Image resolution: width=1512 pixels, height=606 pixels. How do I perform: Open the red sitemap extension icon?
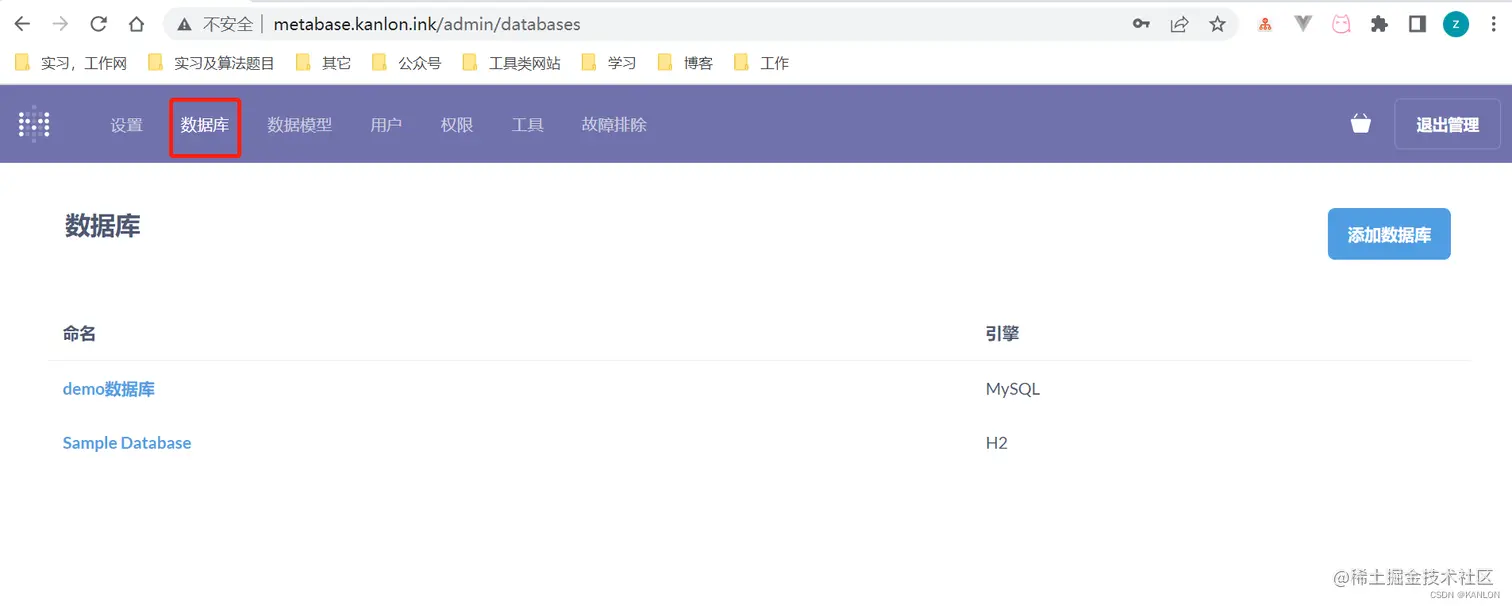[x=1265, y=25]
